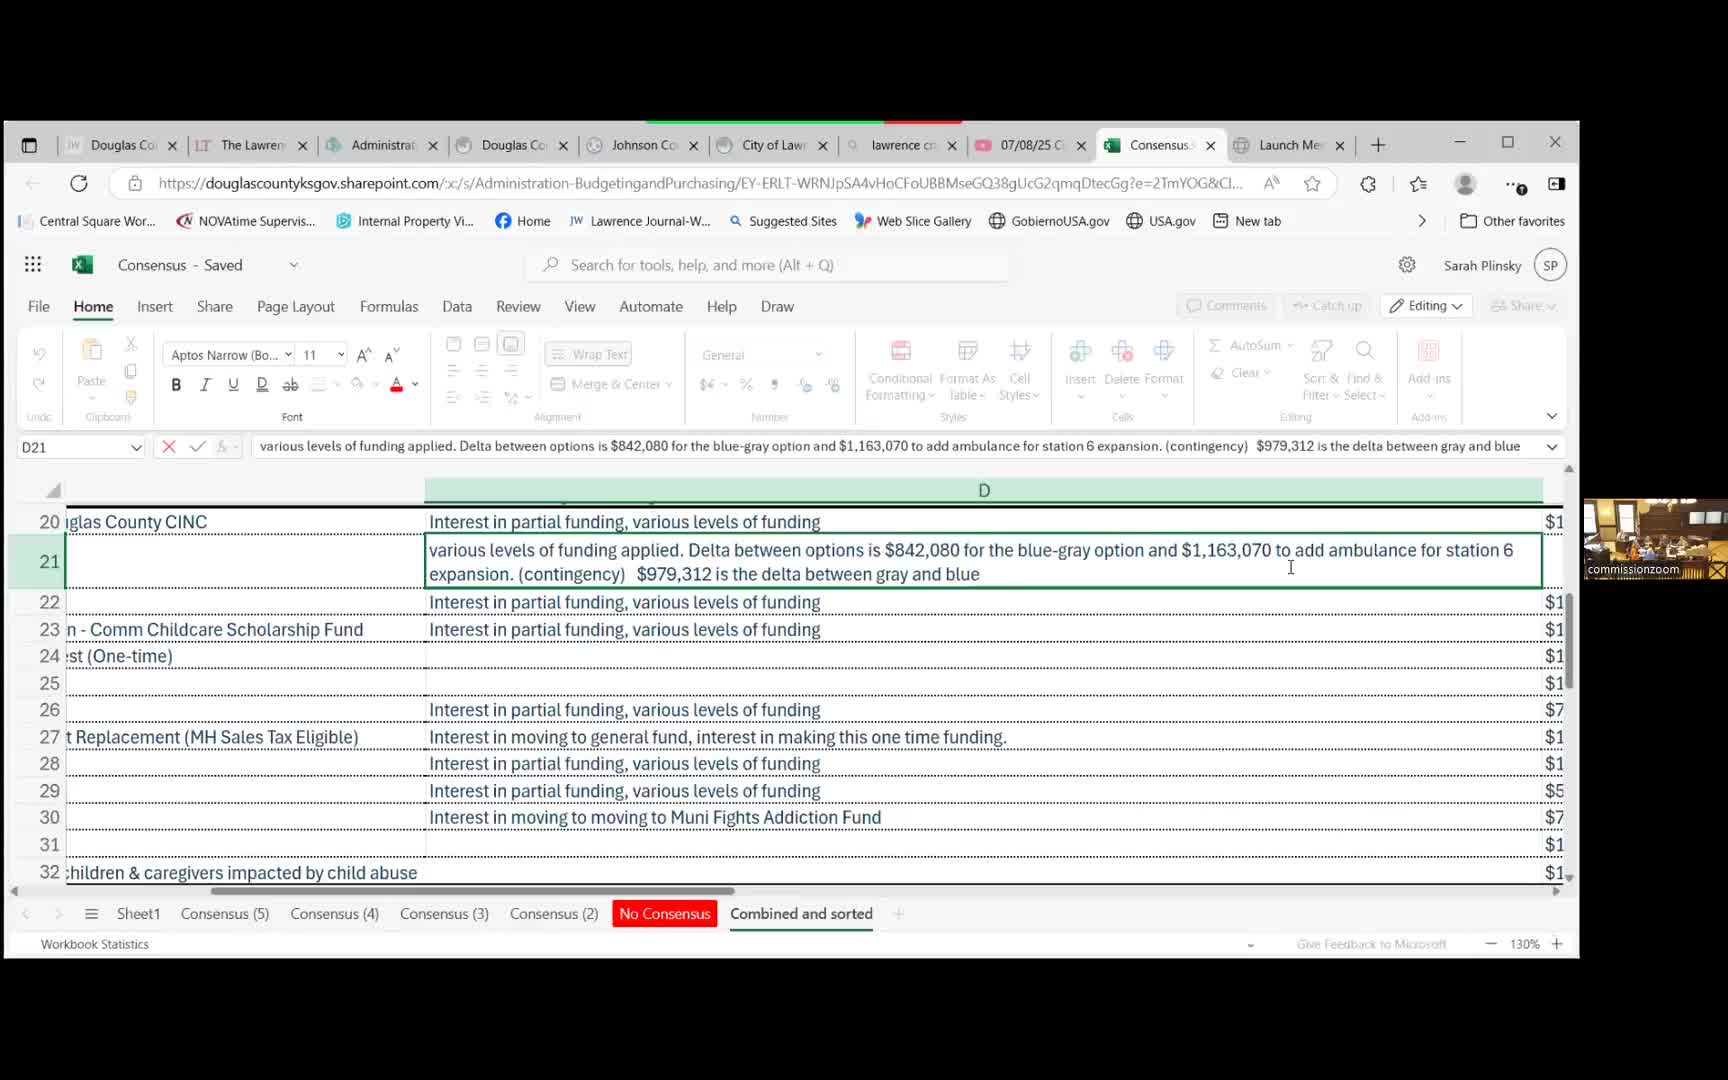Switch to the No Consensus sheet tab

coord(664,914)
